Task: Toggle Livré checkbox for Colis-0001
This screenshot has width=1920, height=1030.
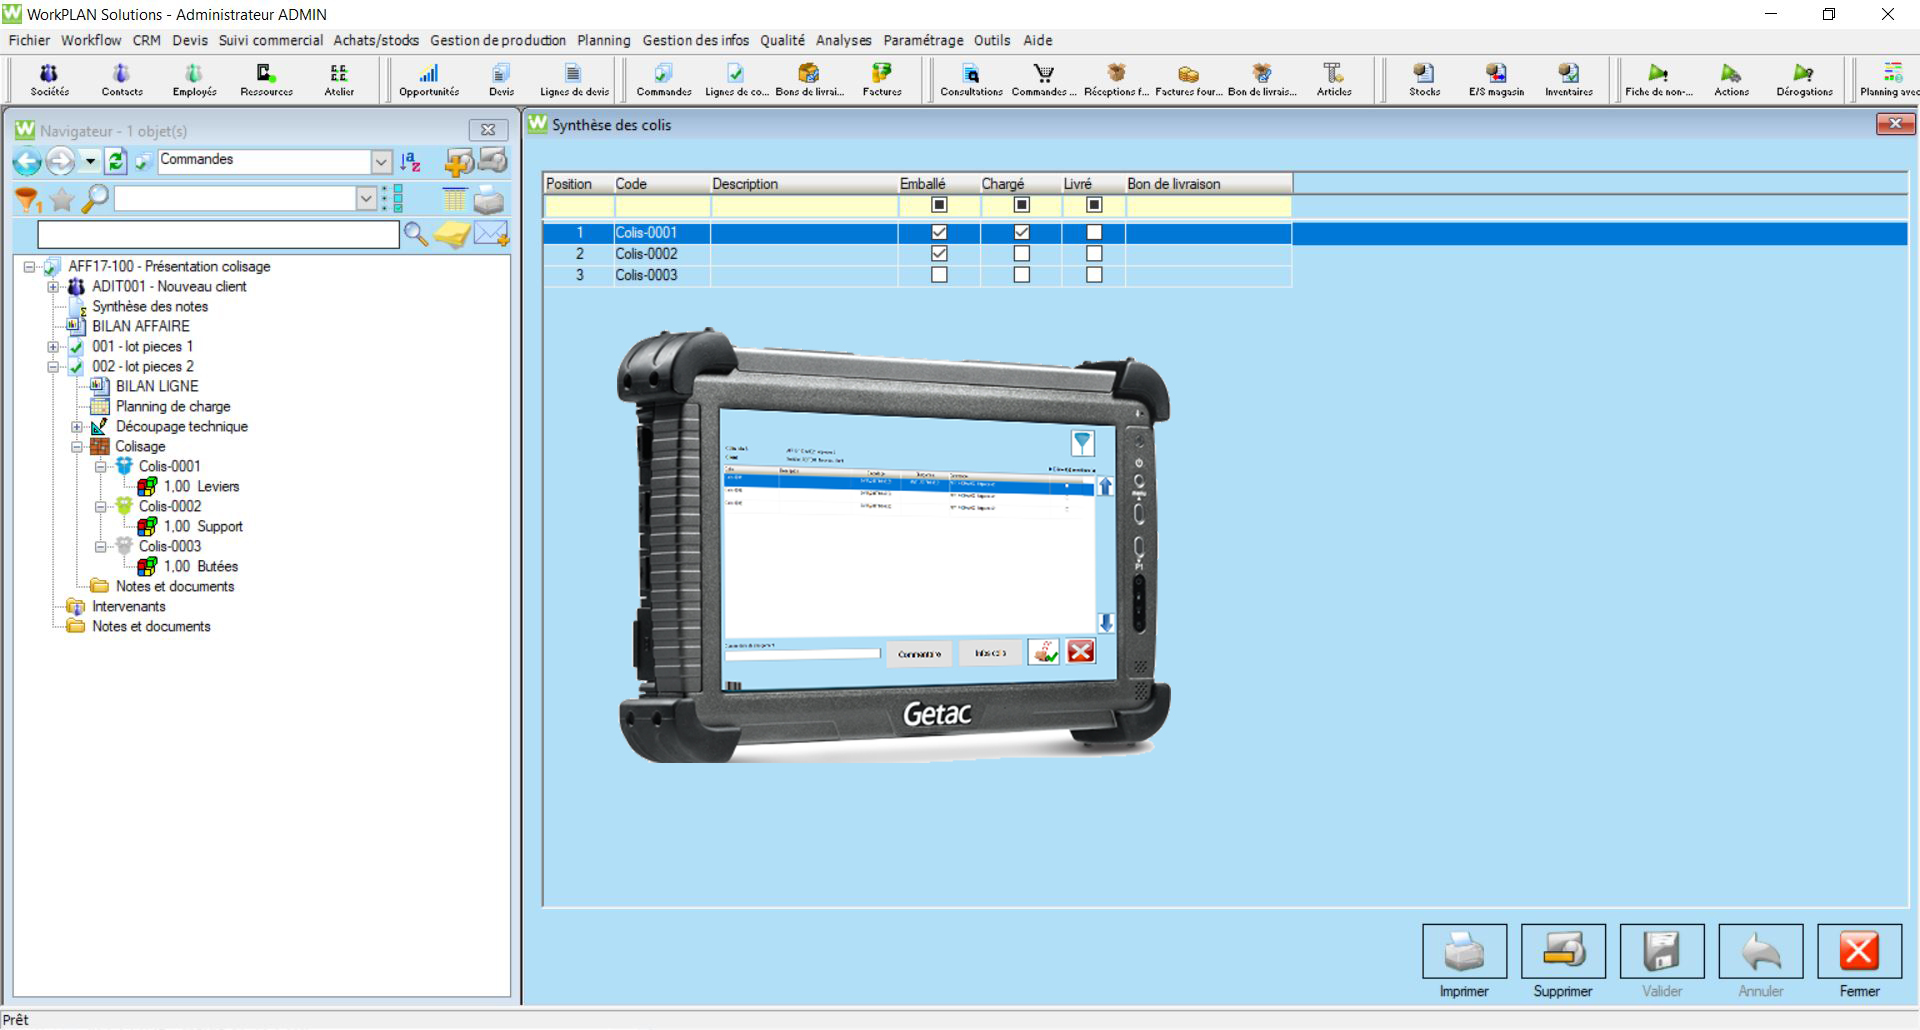Action: 1094,233
